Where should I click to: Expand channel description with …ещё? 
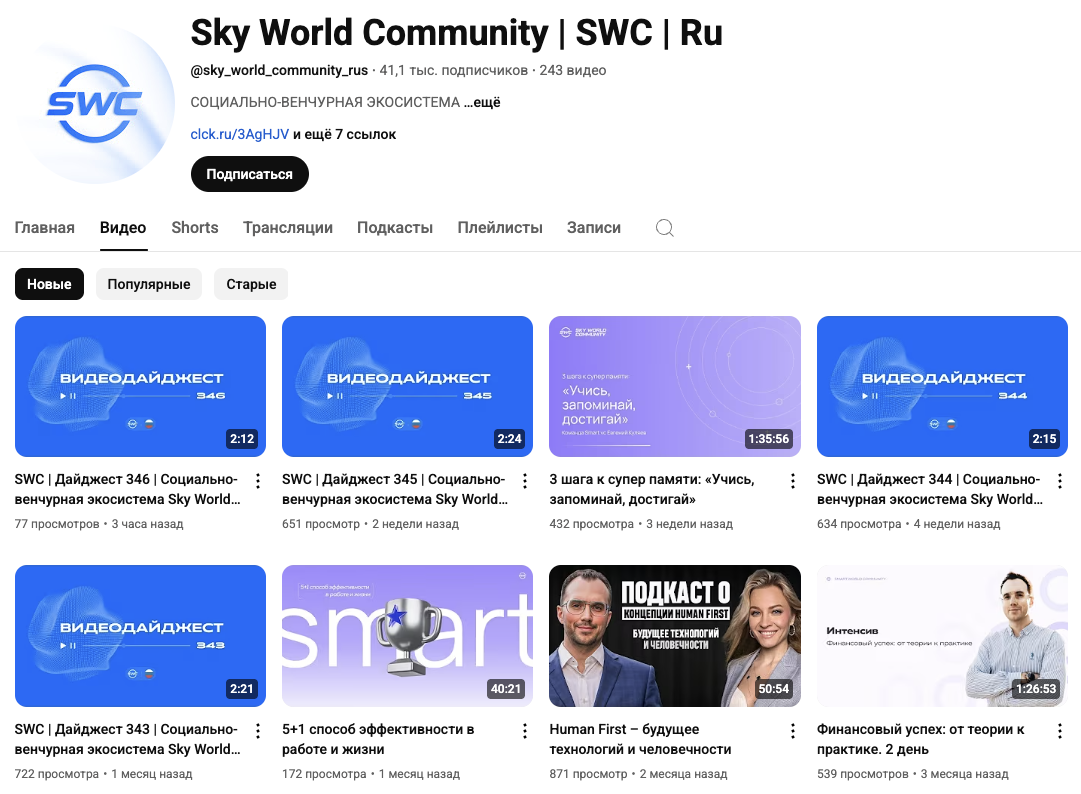(482, 103)
